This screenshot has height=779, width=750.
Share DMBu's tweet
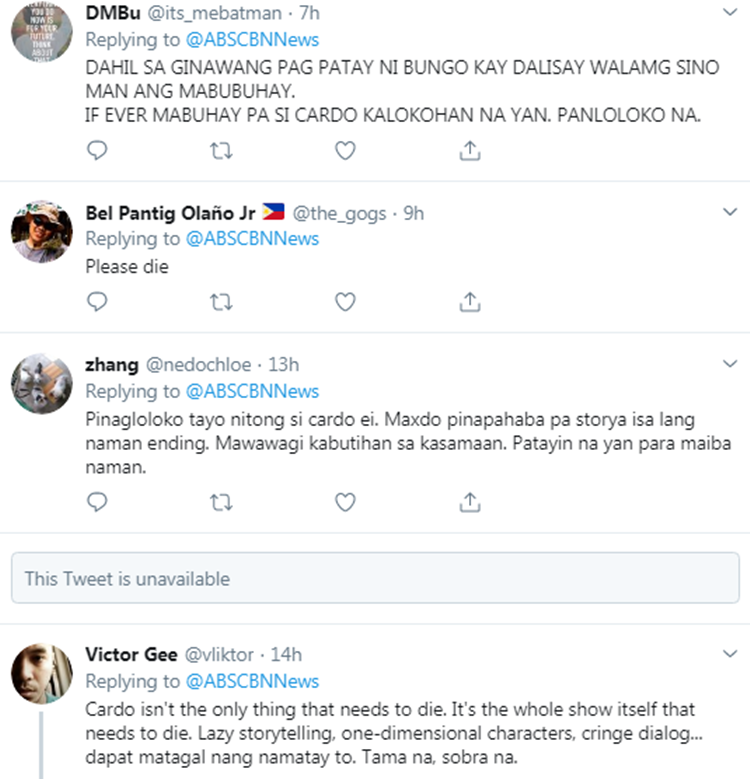(x=469, y=150)
